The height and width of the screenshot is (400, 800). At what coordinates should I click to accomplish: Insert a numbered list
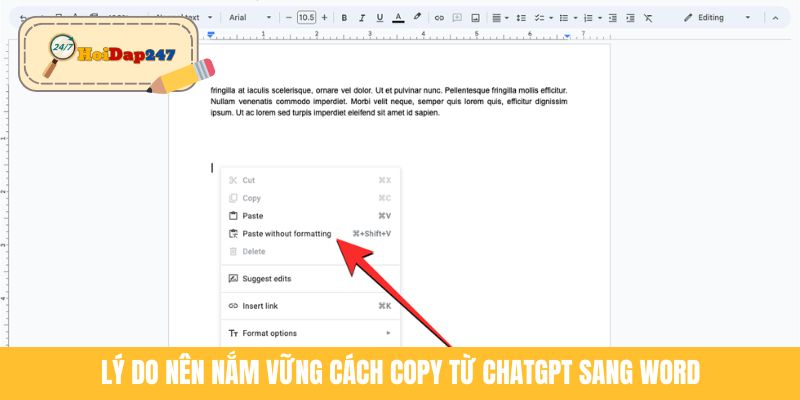[x=588, y=17]
